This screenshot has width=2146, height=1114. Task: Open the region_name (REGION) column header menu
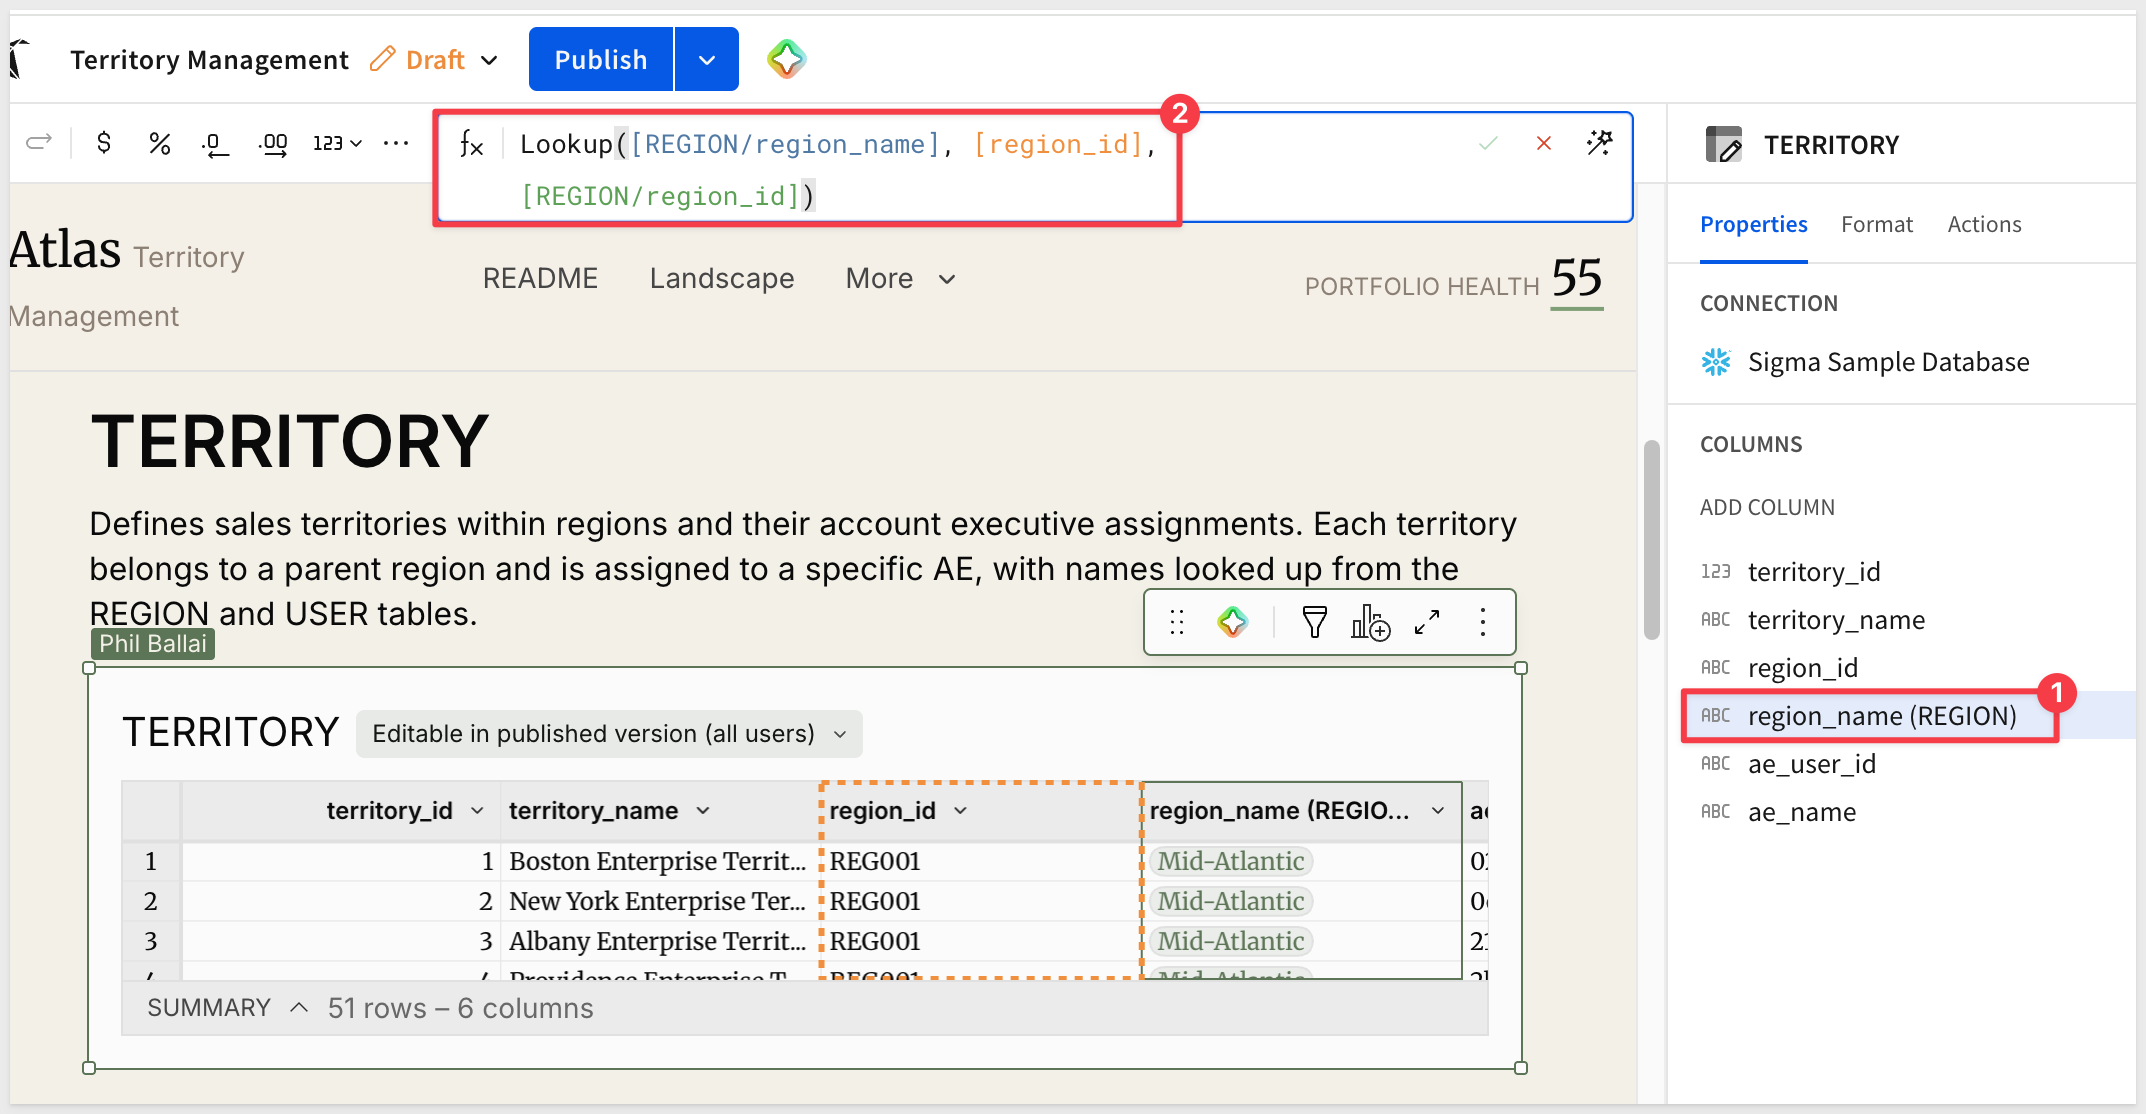(1438, 811)
